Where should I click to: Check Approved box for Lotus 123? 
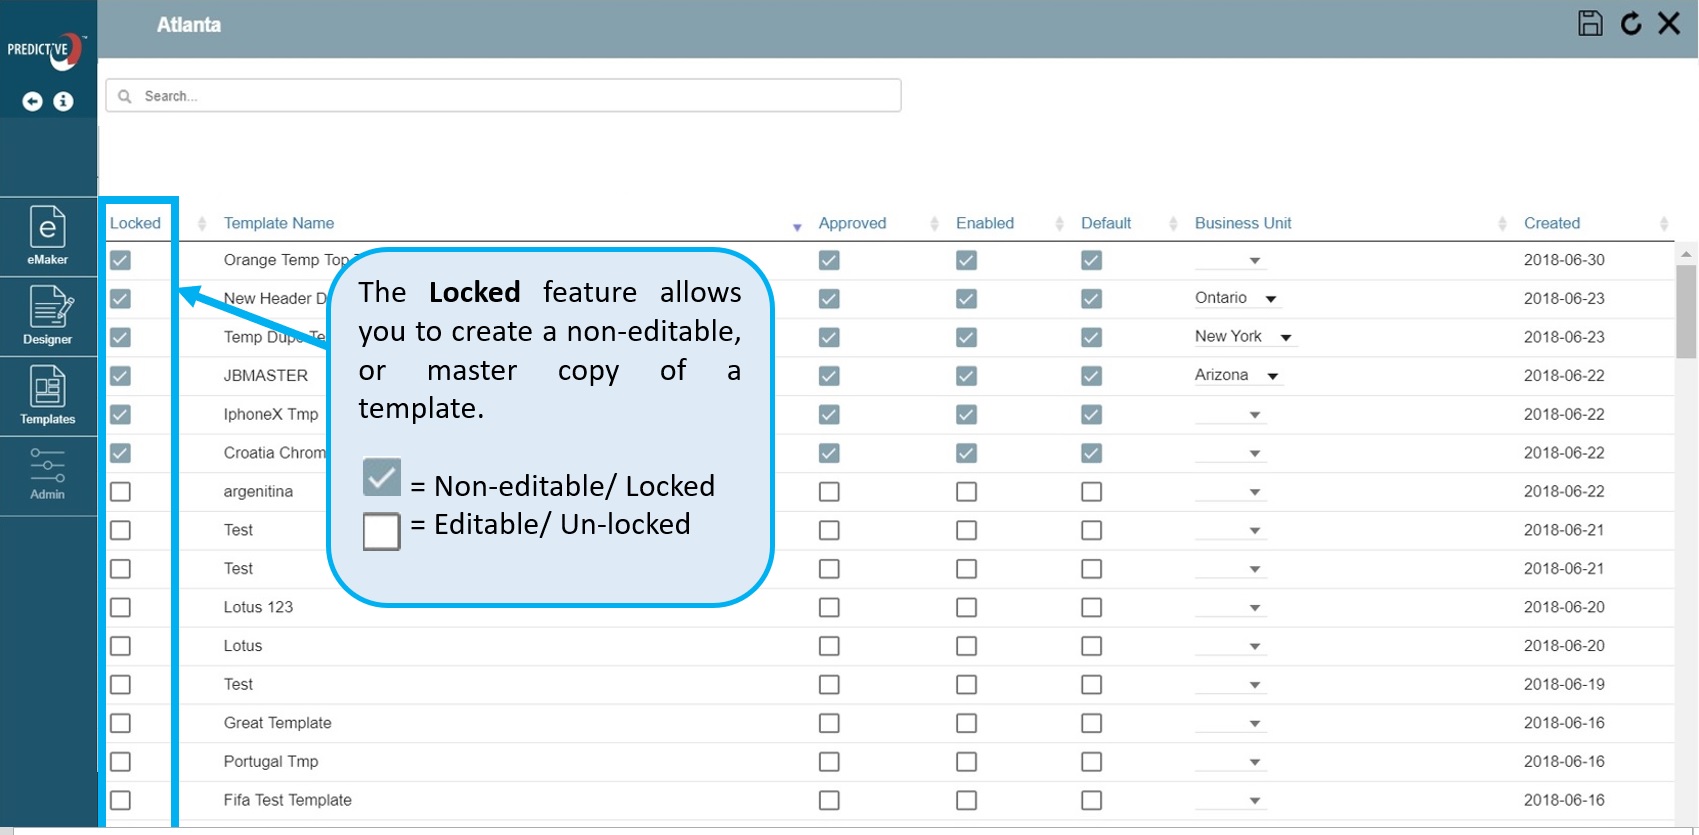pyautogui.click(x=829, y=607)
